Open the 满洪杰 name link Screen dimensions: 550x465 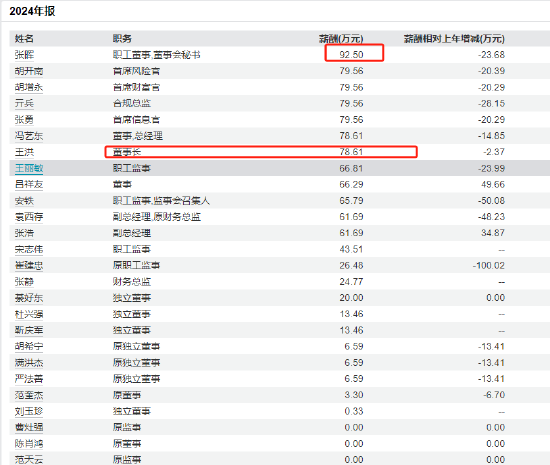29,363
